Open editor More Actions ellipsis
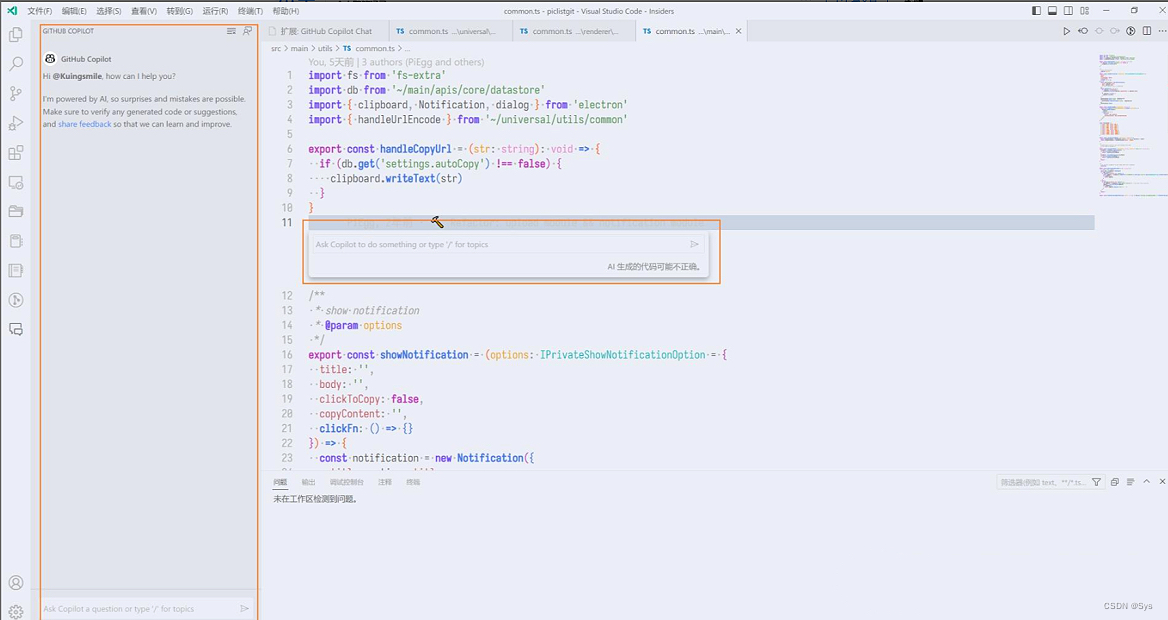Image resolution: width=1168 pixels, height=620 pixels. point(1161,31)
